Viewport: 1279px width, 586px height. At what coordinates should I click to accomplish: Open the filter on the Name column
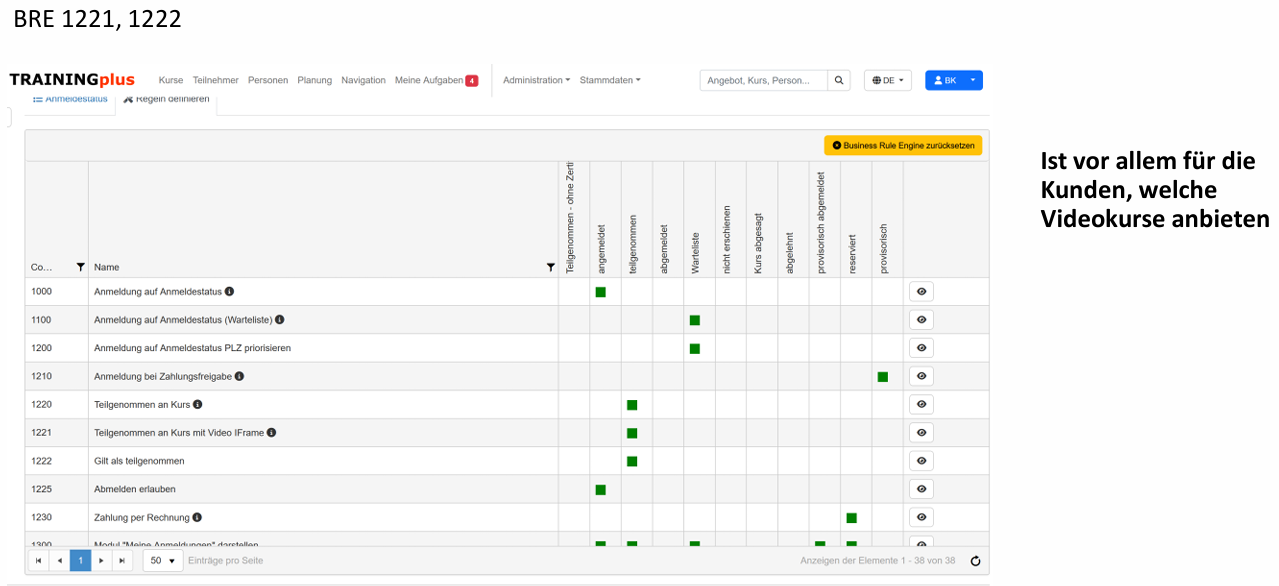tap(550, 267)
